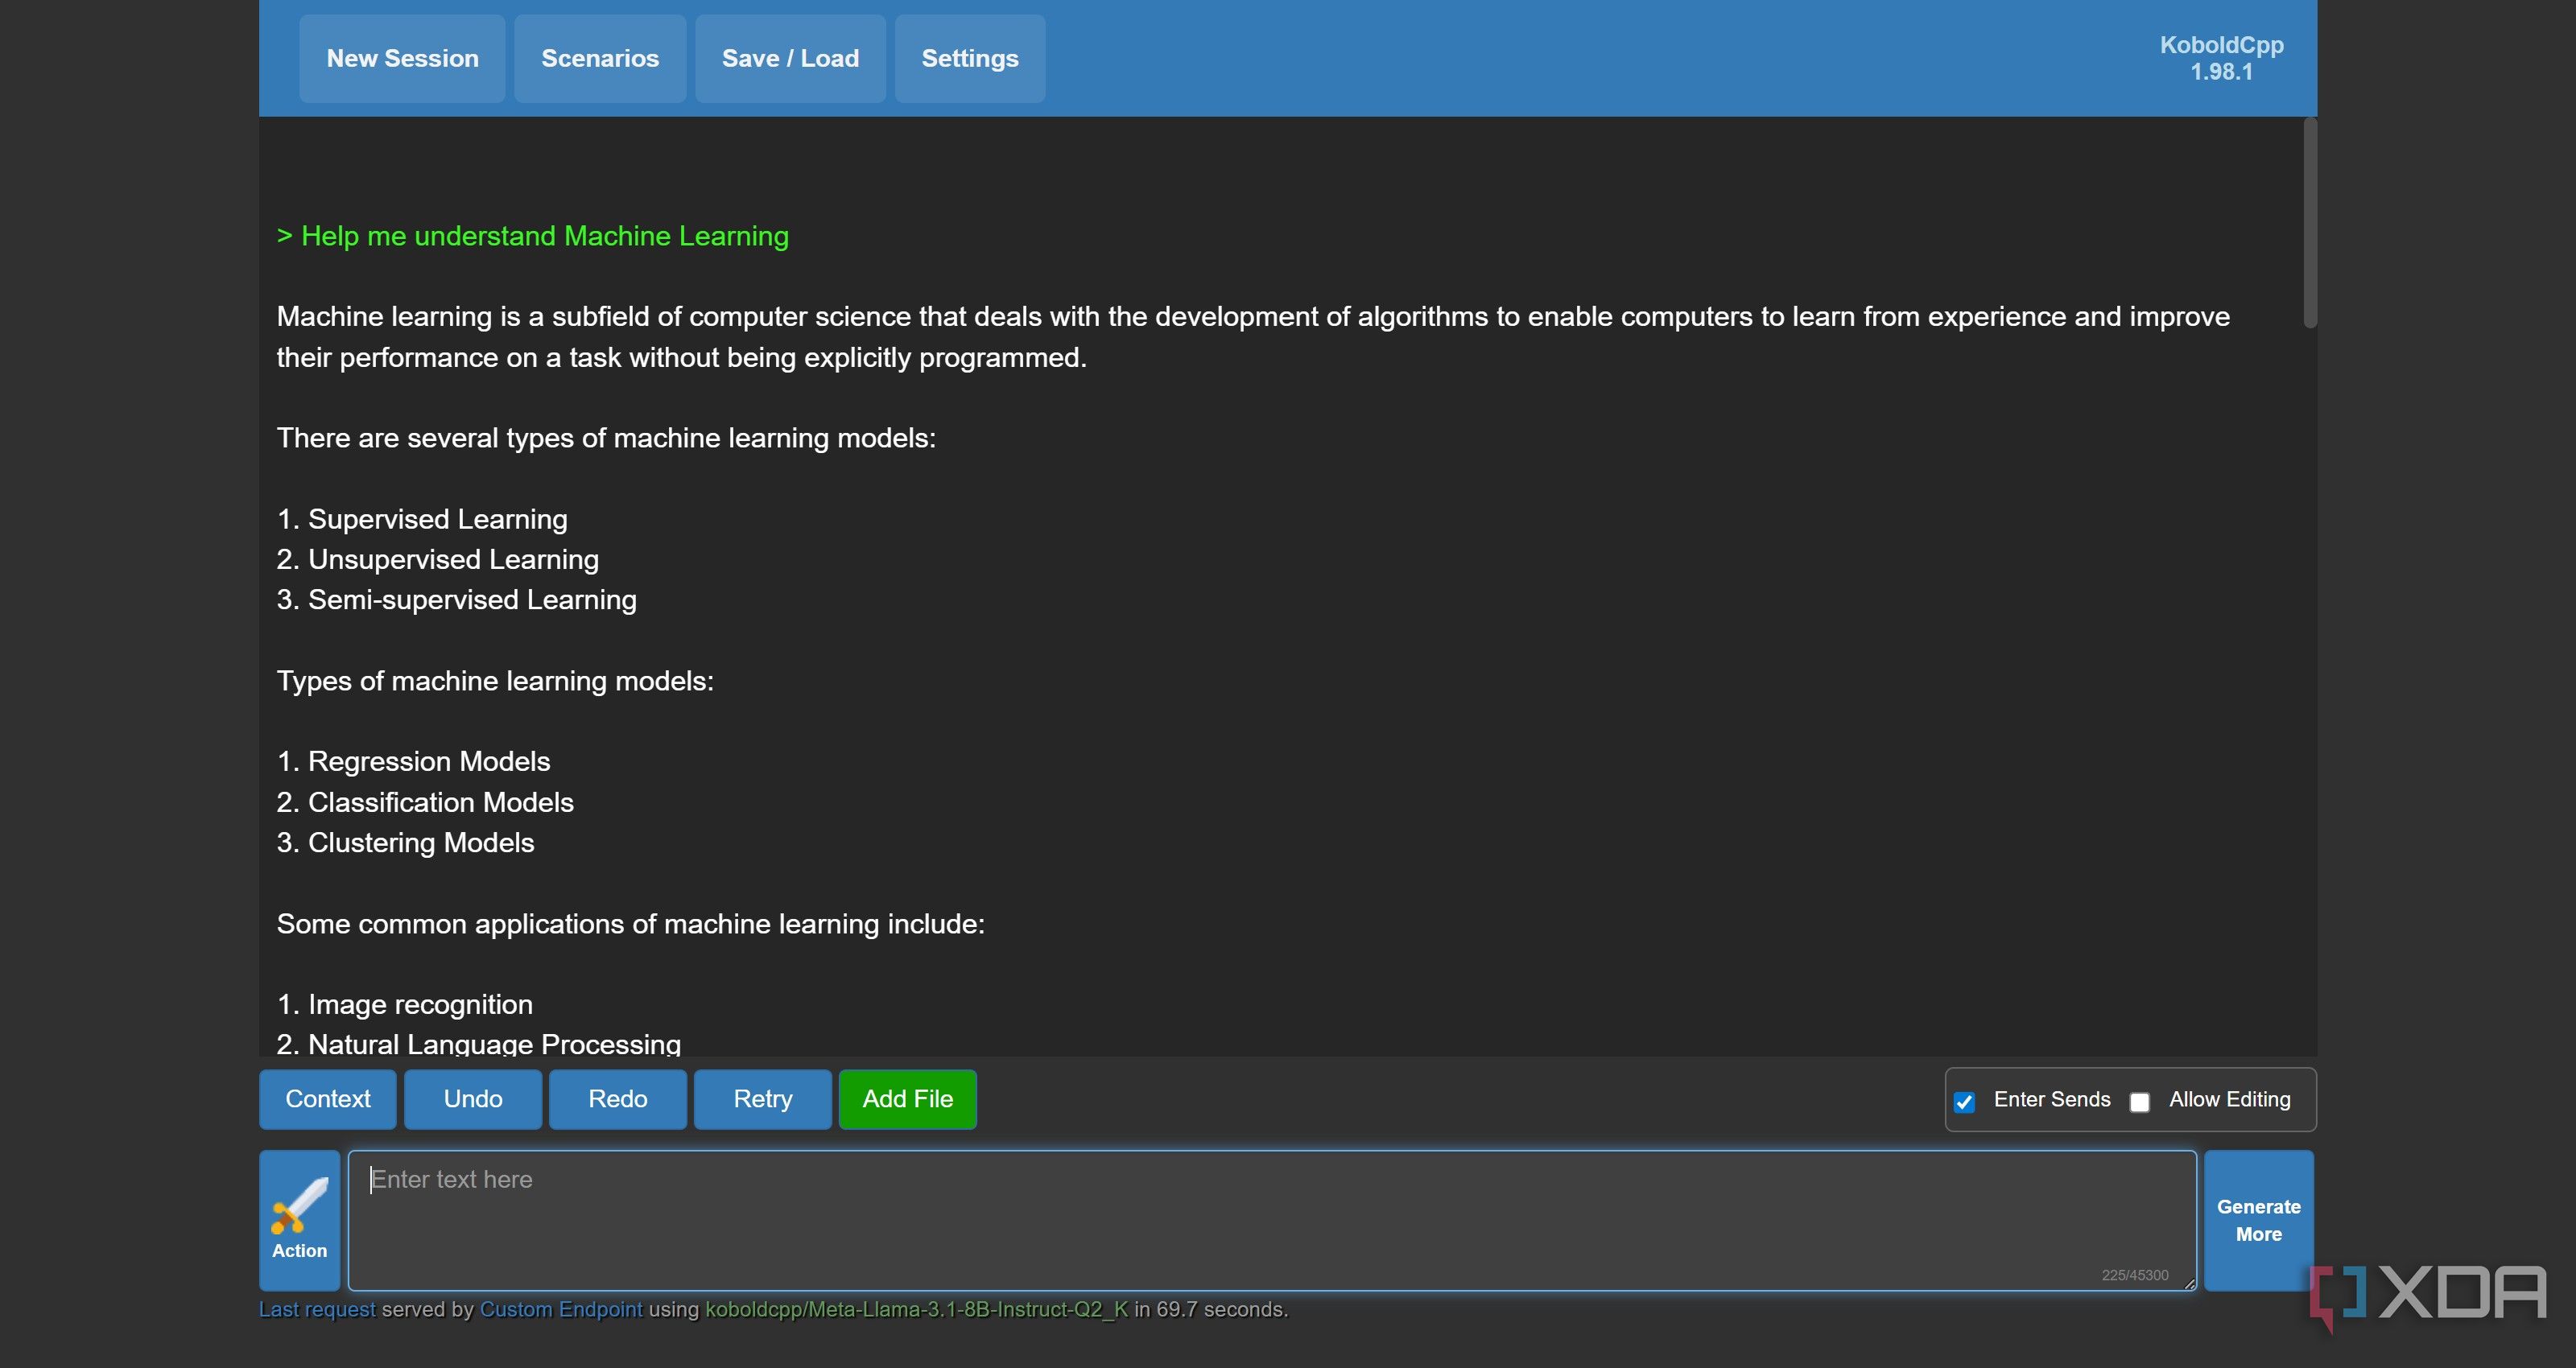Start a New Session

click(402, 58)
